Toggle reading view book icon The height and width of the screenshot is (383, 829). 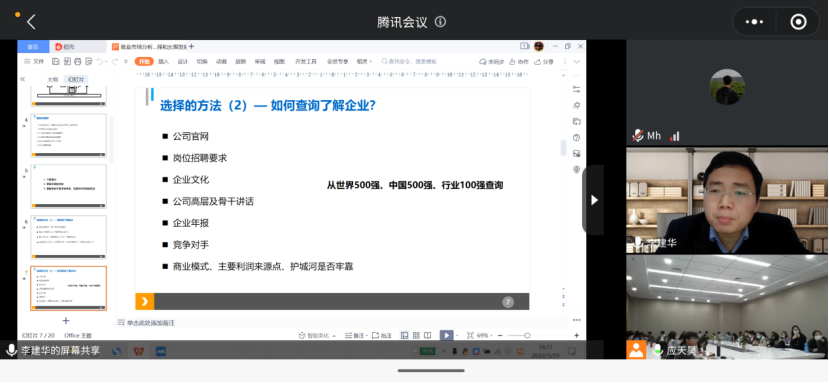point(428,335)
